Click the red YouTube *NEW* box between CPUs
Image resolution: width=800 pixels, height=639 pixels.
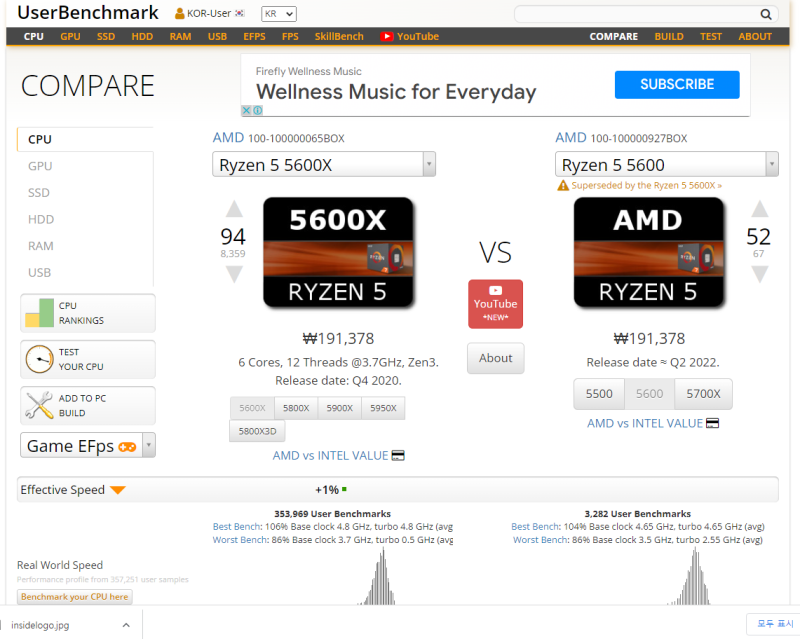click(x=495, y=303)
